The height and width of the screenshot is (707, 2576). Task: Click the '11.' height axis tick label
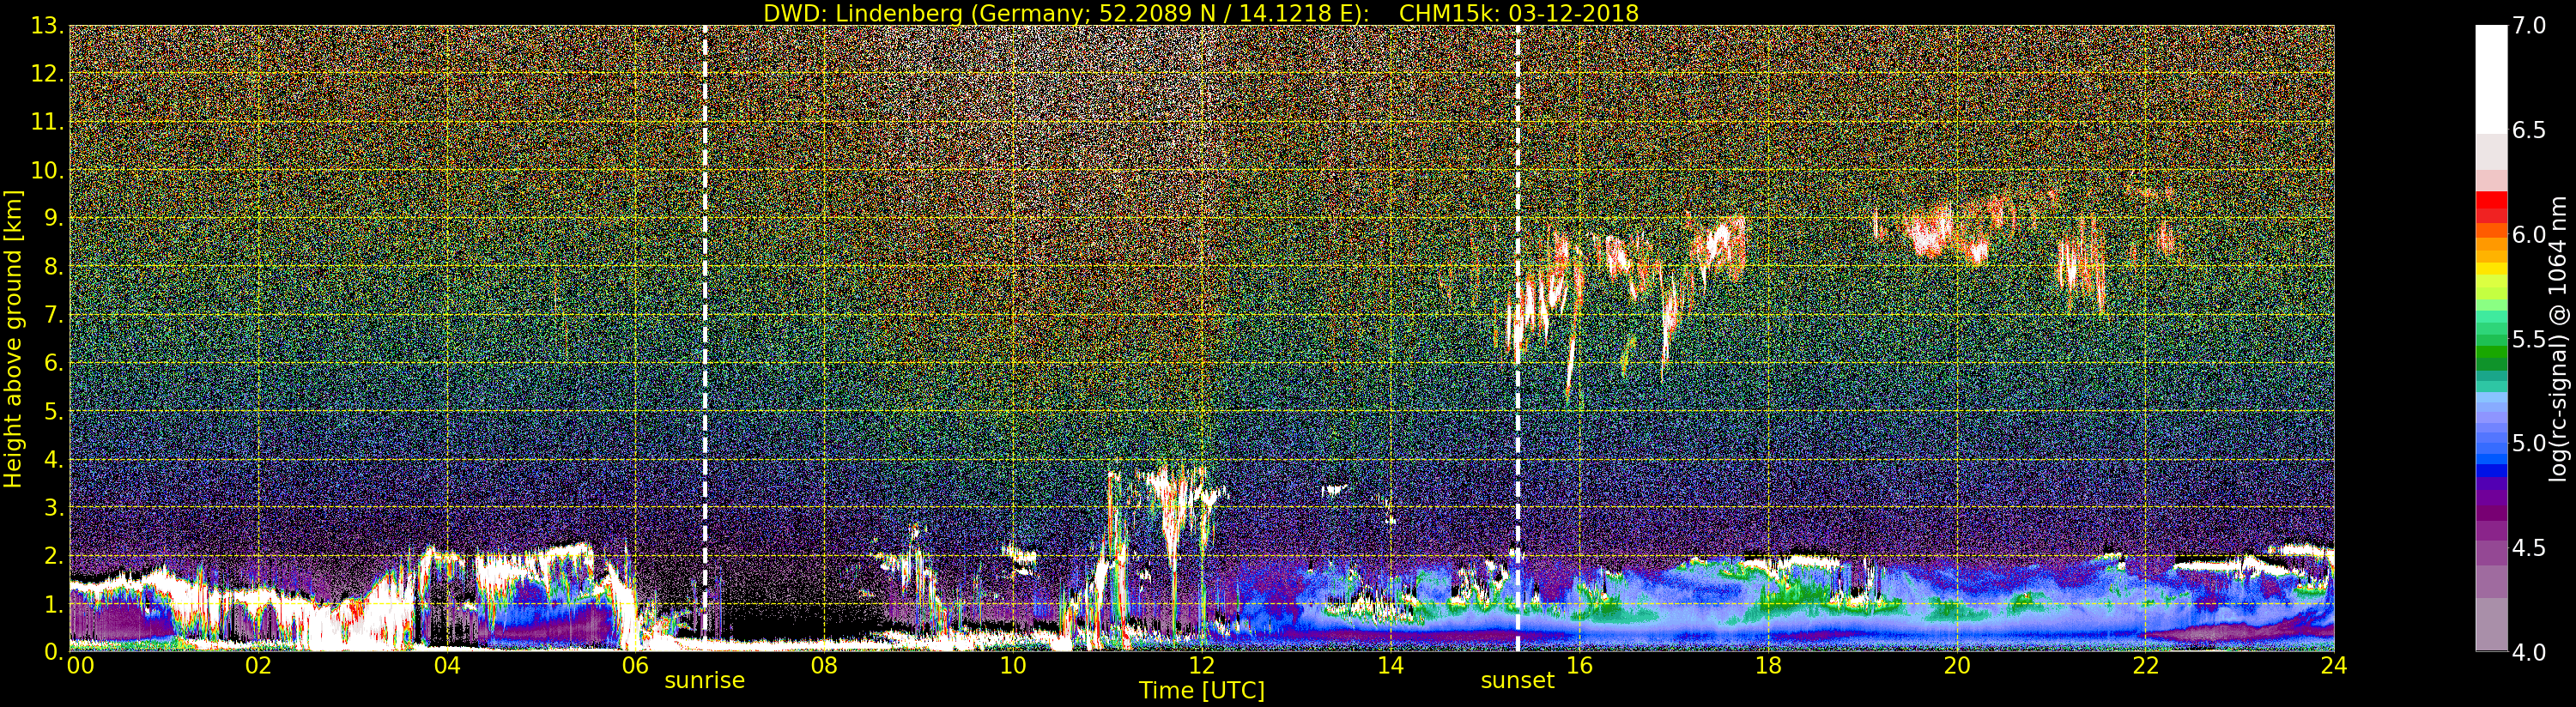click(x=48, y=122)
